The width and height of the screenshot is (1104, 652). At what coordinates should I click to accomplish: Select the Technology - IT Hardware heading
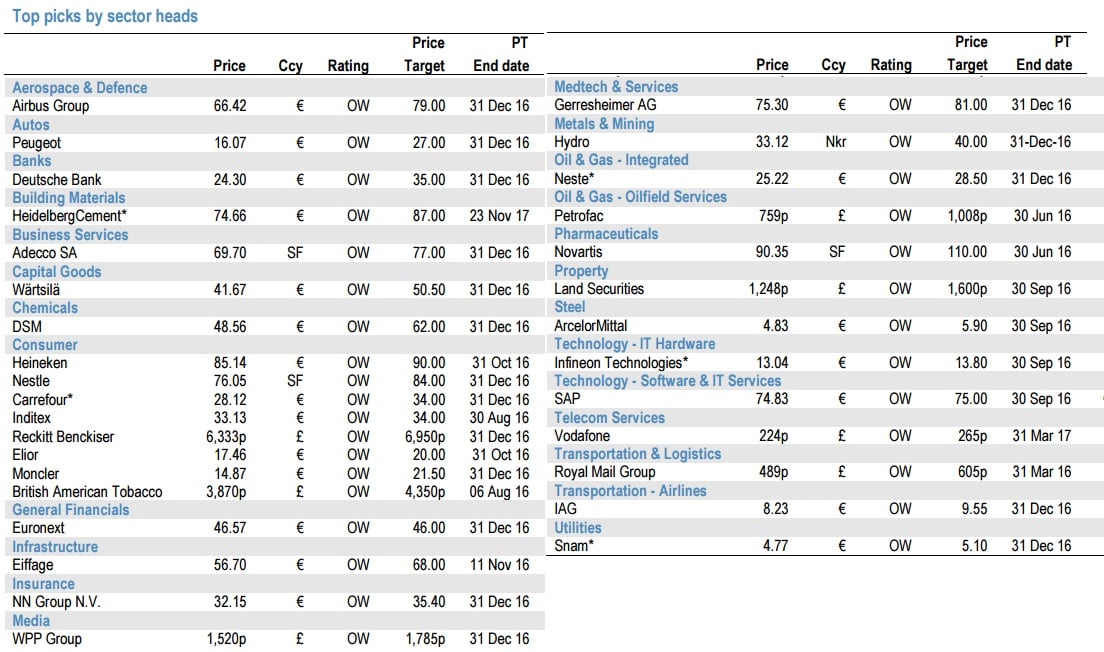pos(634,344)
